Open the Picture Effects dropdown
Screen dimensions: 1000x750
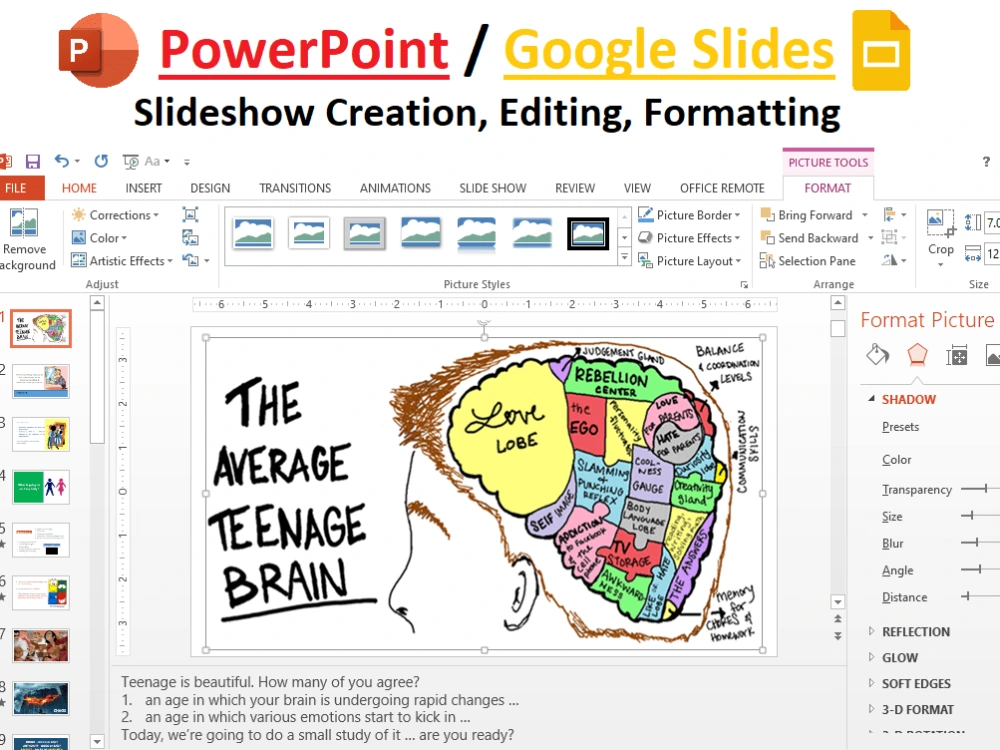point(689,238)
